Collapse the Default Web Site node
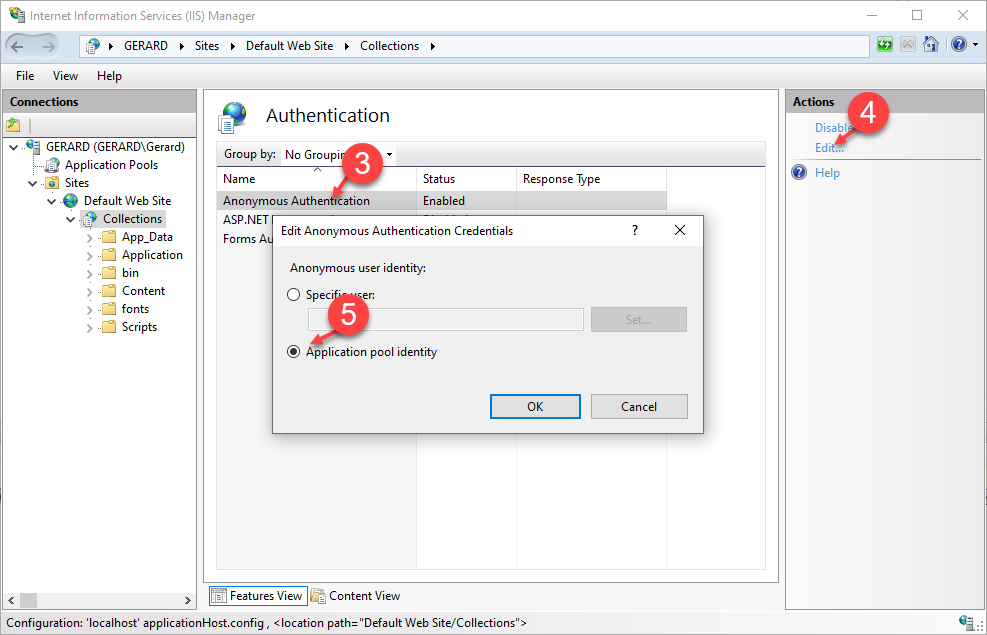The width and height of the screenshot is (987, 635). click(x=52, y=201)
